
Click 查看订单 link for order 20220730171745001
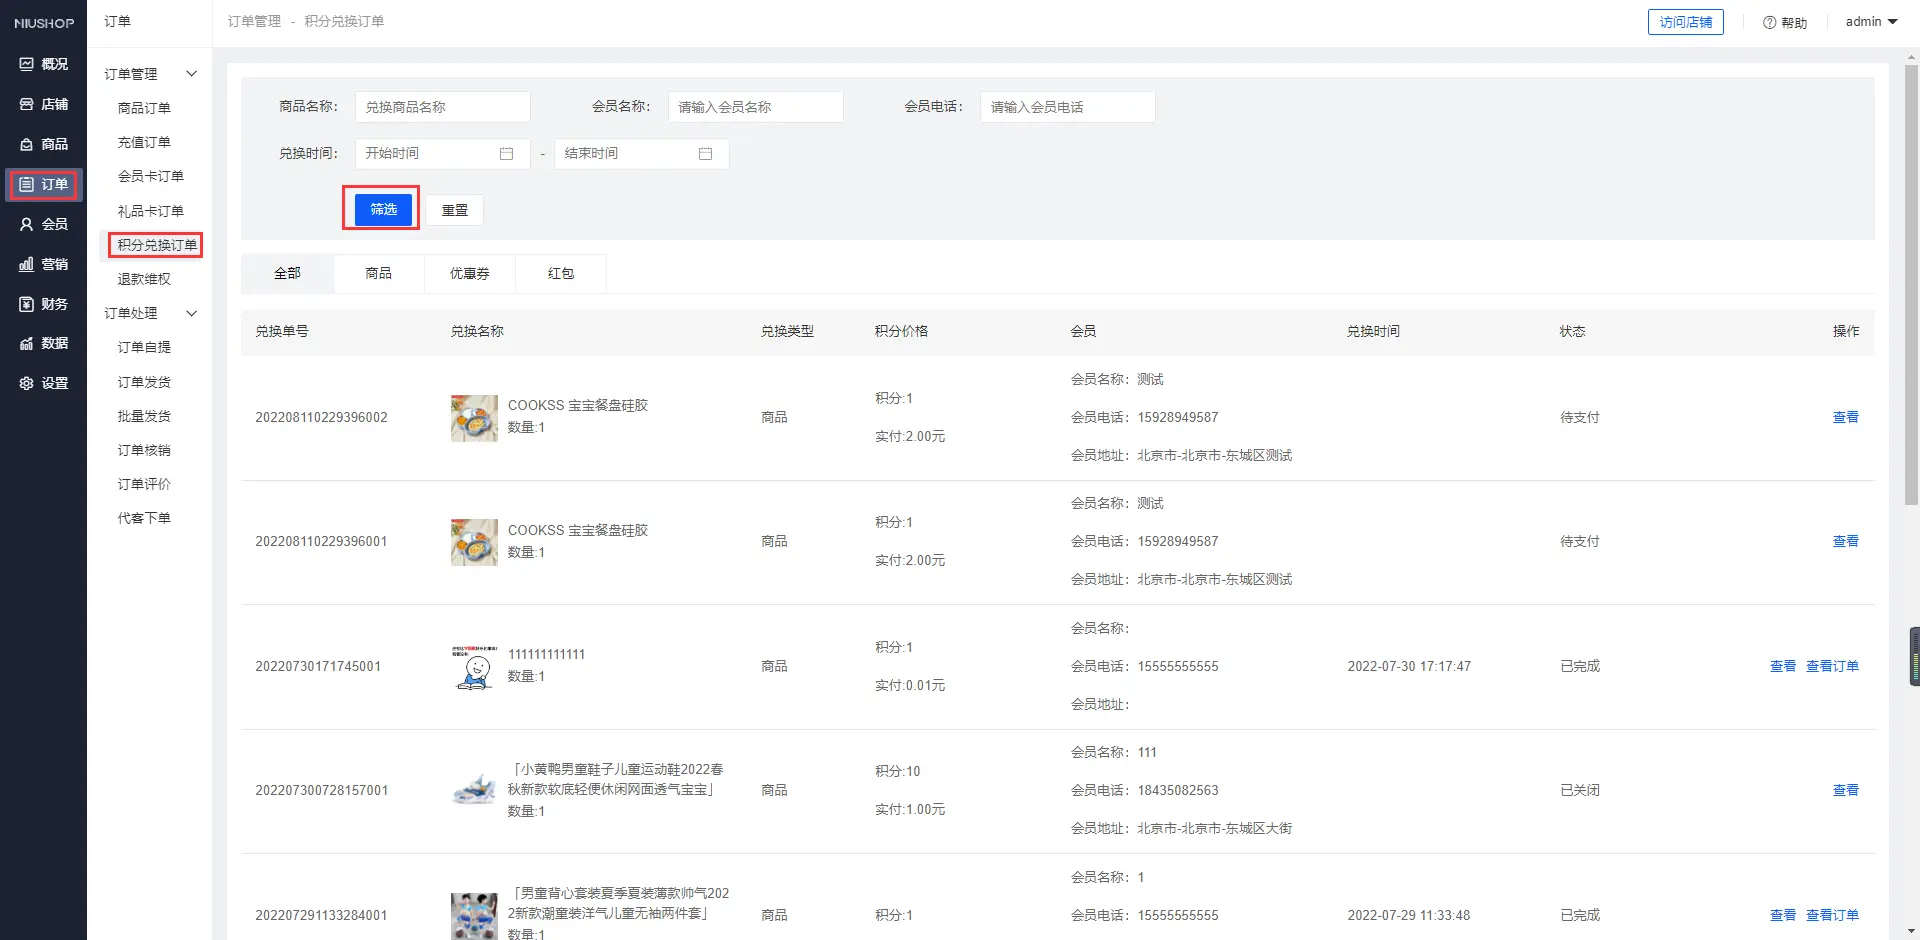tap(1831, 666)
